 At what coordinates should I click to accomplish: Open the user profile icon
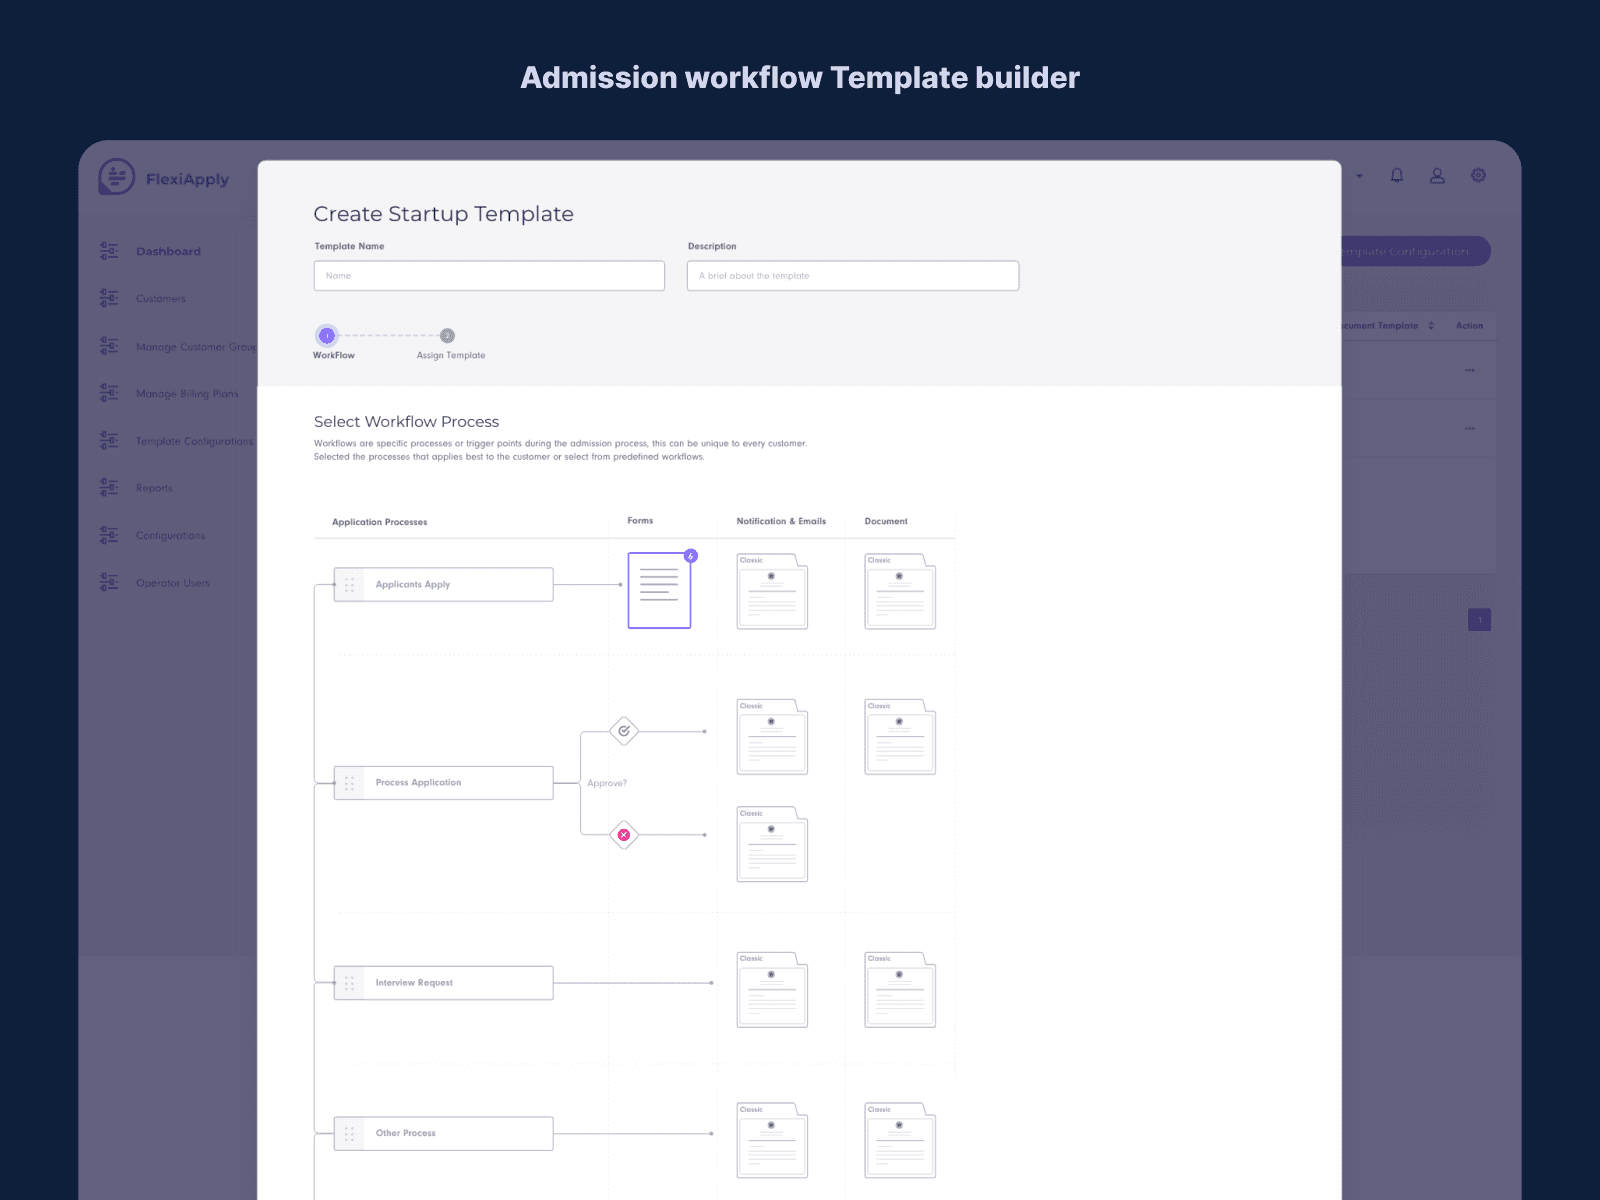pos(1437,175)
